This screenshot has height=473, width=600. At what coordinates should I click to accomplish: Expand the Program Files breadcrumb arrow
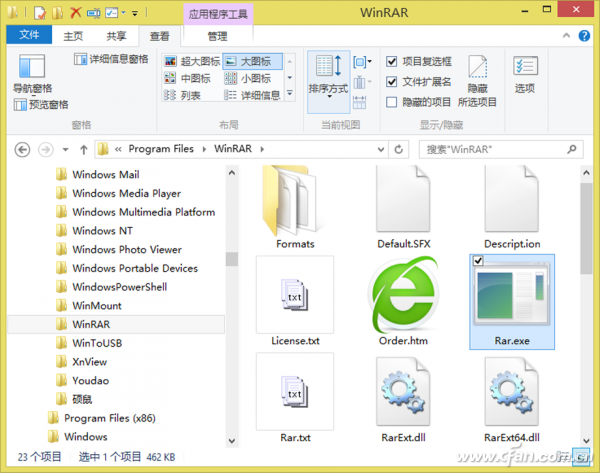point(204,149)
